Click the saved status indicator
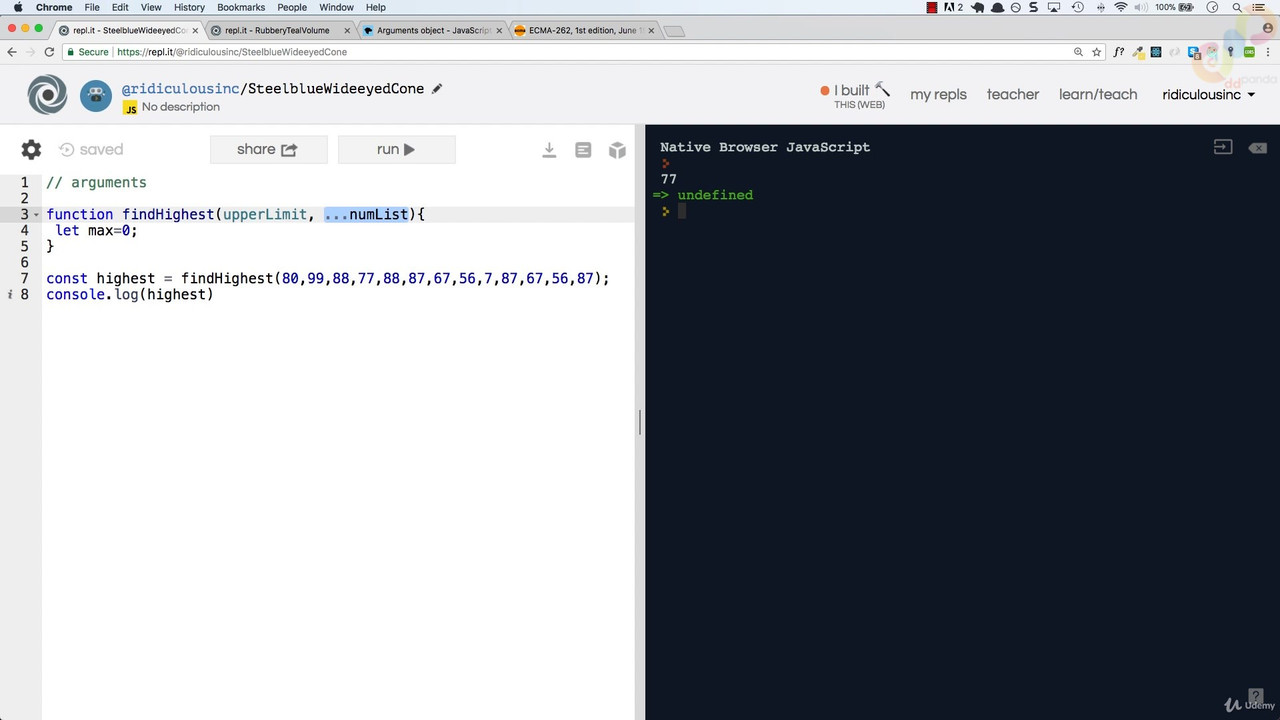1280x720 pixels. pos(91,149)
